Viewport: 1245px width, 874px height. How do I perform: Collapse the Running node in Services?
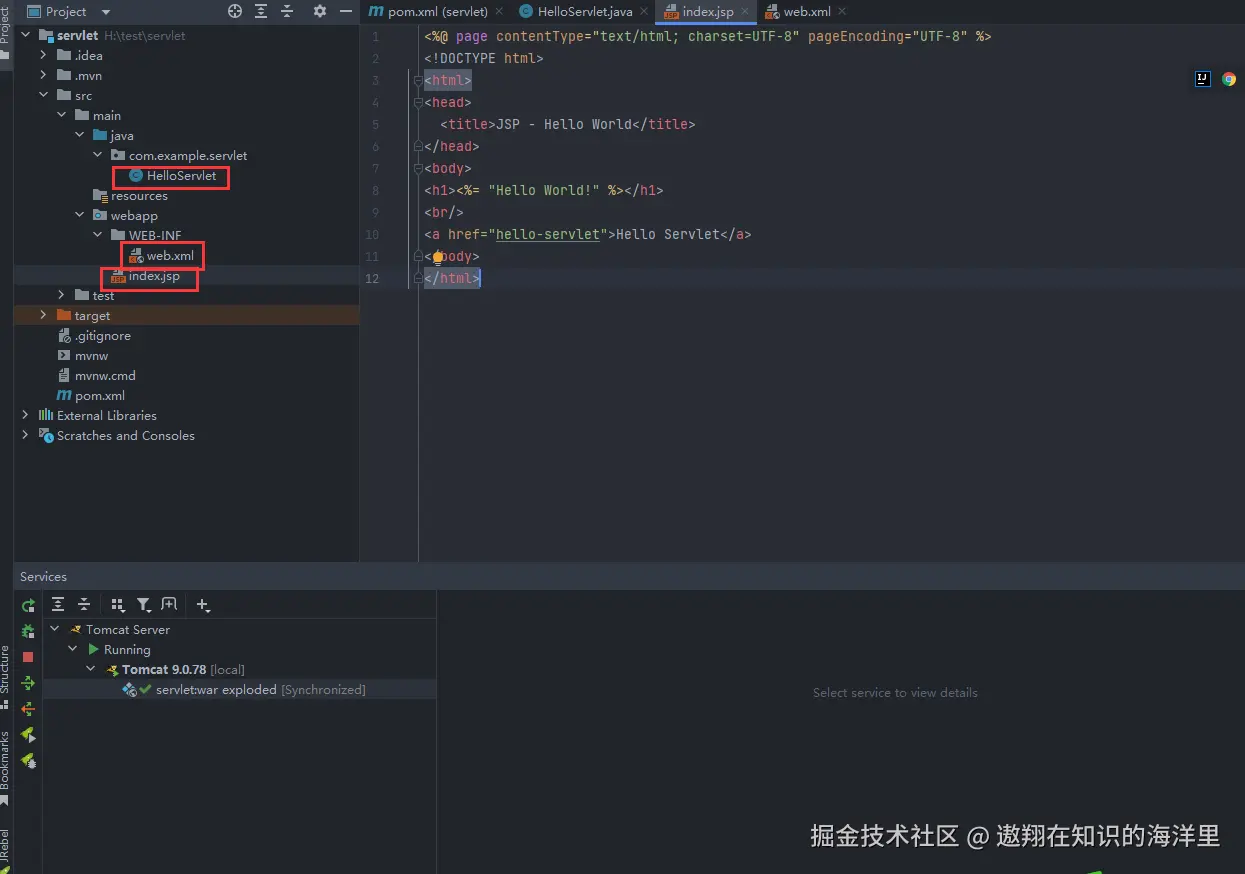click(x=73, y=649)
